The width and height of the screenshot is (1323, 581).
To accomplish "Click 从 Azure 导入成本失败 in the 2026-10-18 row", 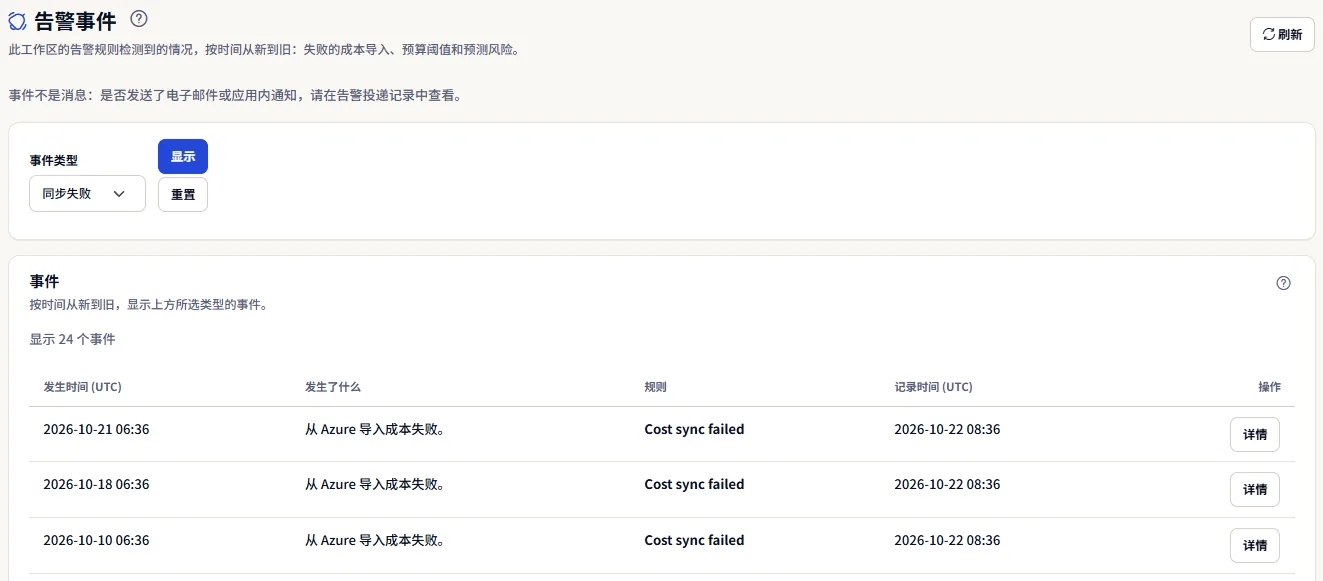I will (375, 485).
